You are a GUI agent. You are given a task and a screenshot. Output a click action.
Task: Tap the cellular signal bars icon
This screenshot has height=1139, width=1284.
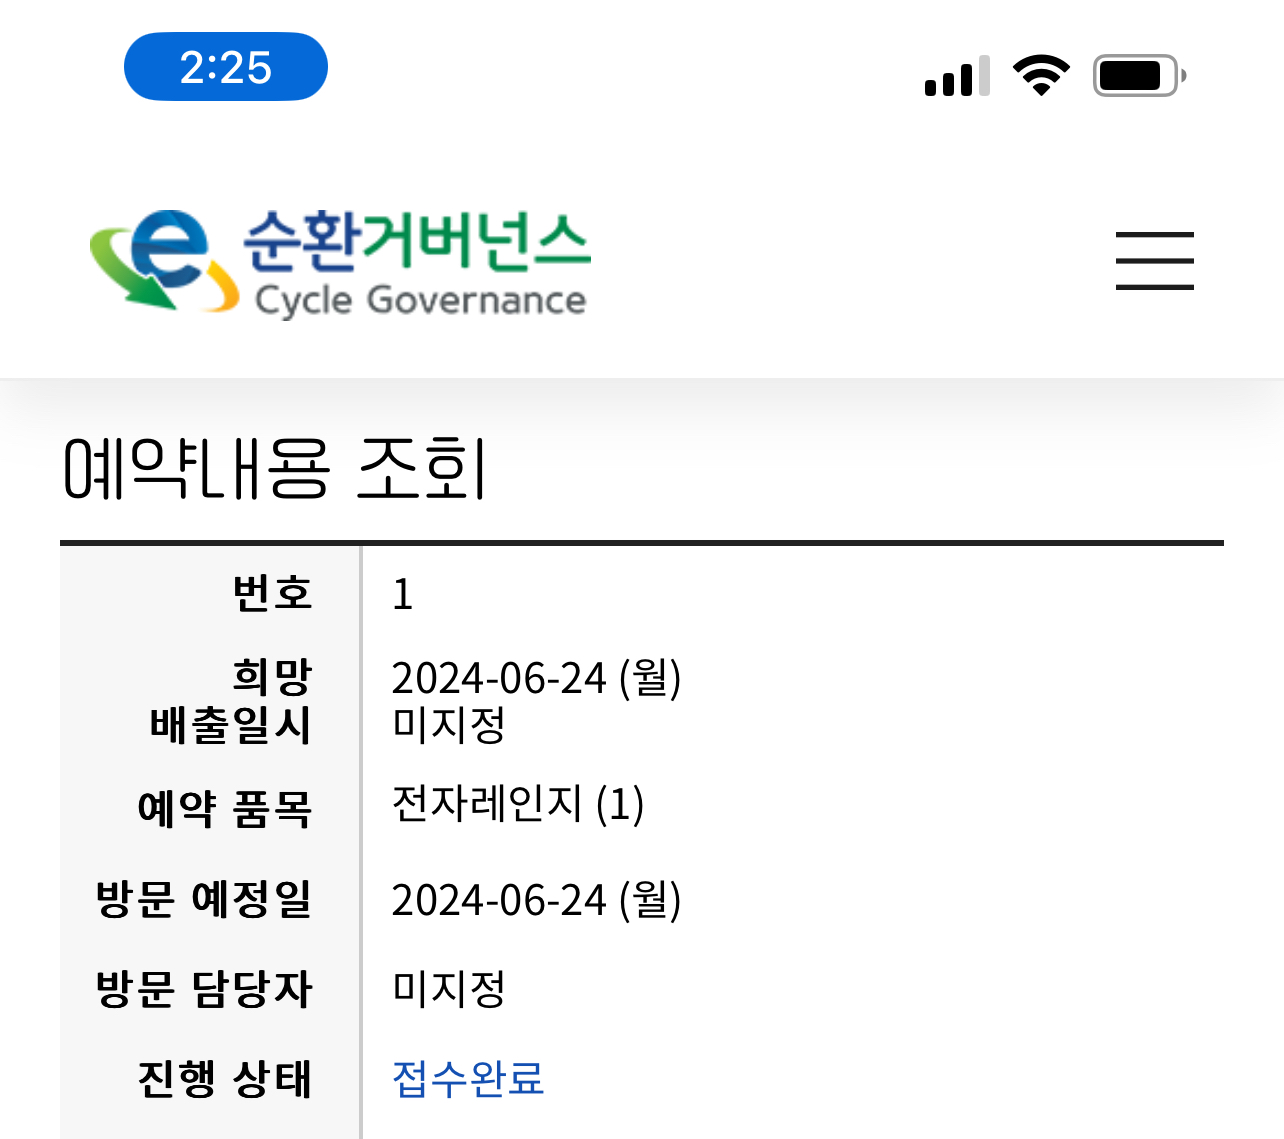point(956,77)
